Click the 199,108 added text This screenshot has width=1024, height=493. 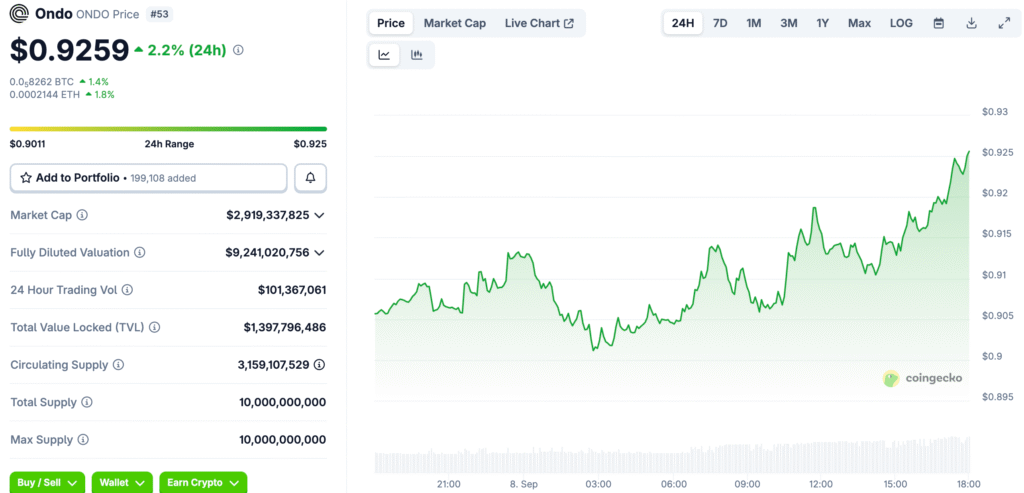(163, 178)
